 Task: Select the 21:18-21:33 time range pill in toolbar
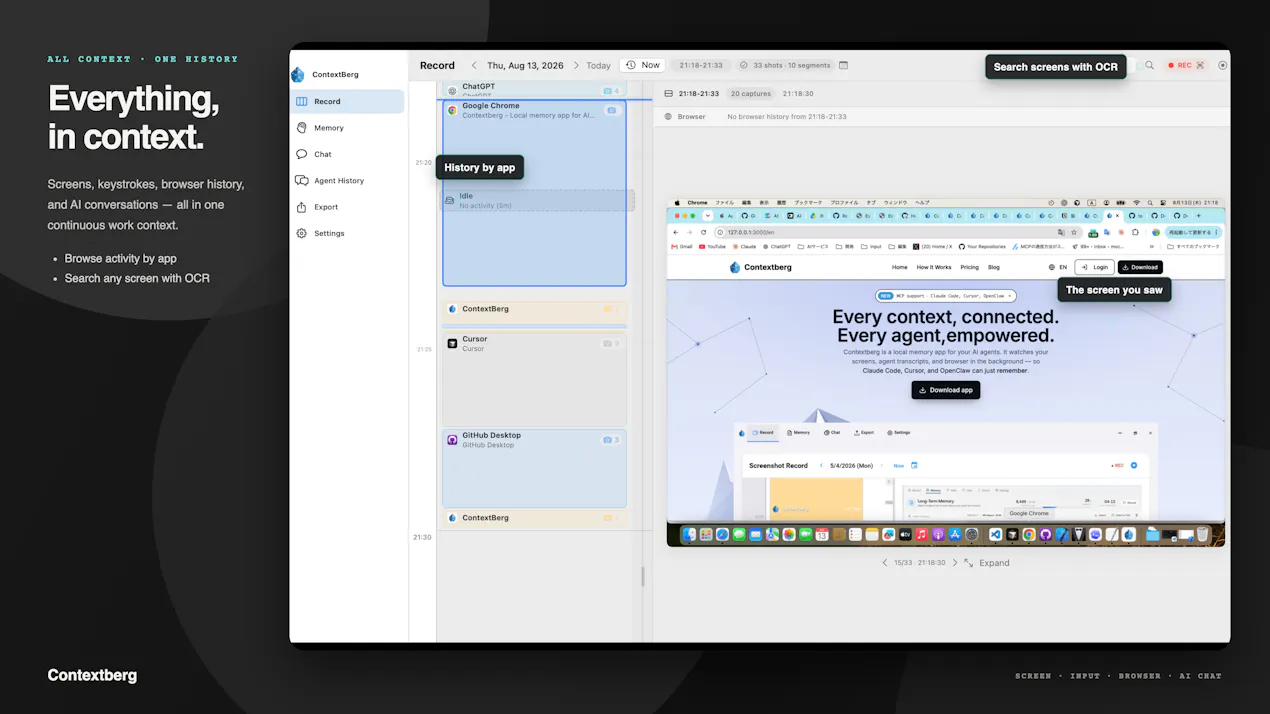click(x=701, y=65)
